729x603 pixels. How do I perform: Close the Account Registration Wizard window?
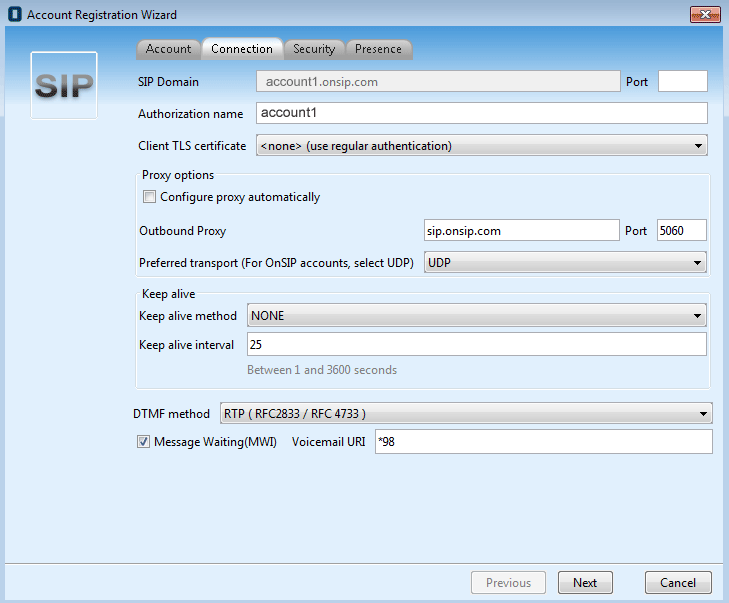[x=705, y=14]
